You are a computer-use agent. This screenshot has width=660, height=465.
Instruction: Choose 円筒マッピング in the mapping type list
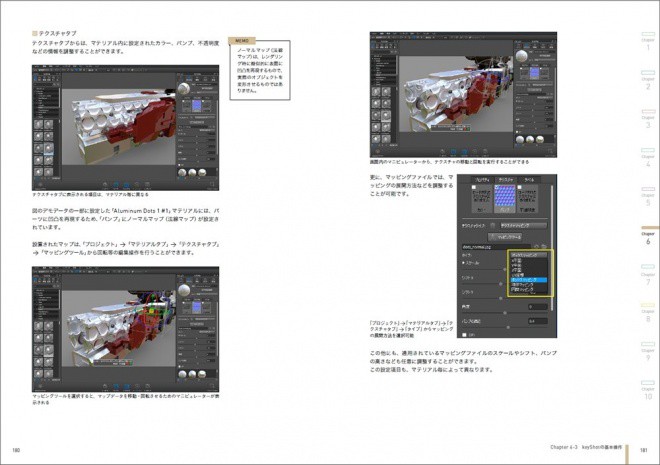[x=529, y=290]
